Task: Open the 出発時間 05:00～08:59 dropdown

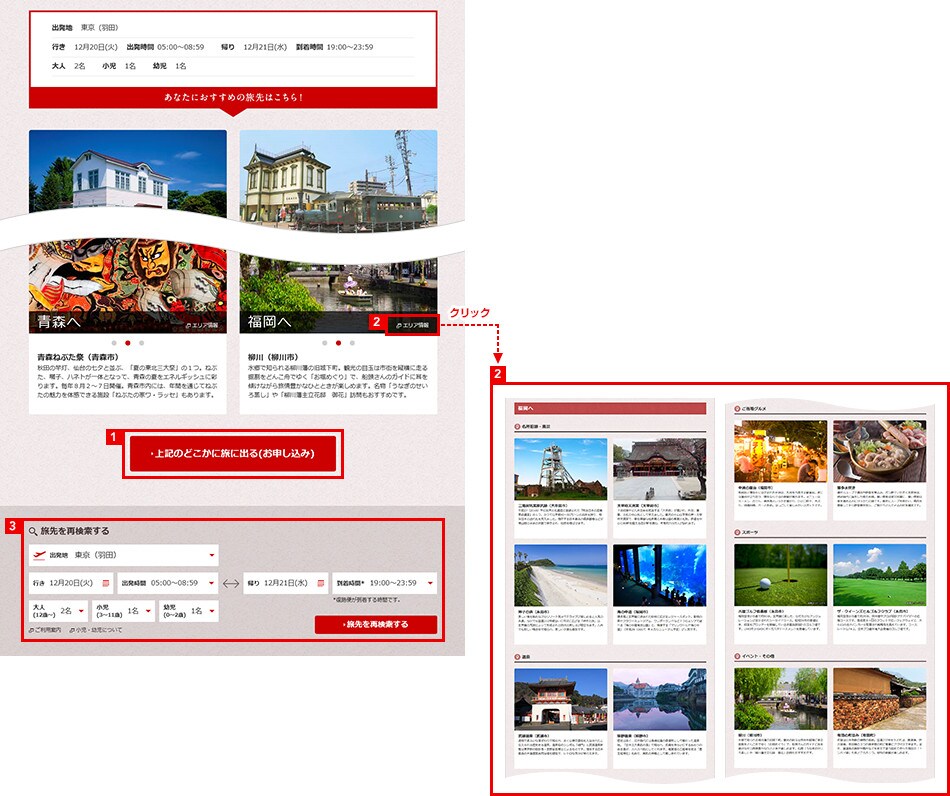Action: pos(211,583)
